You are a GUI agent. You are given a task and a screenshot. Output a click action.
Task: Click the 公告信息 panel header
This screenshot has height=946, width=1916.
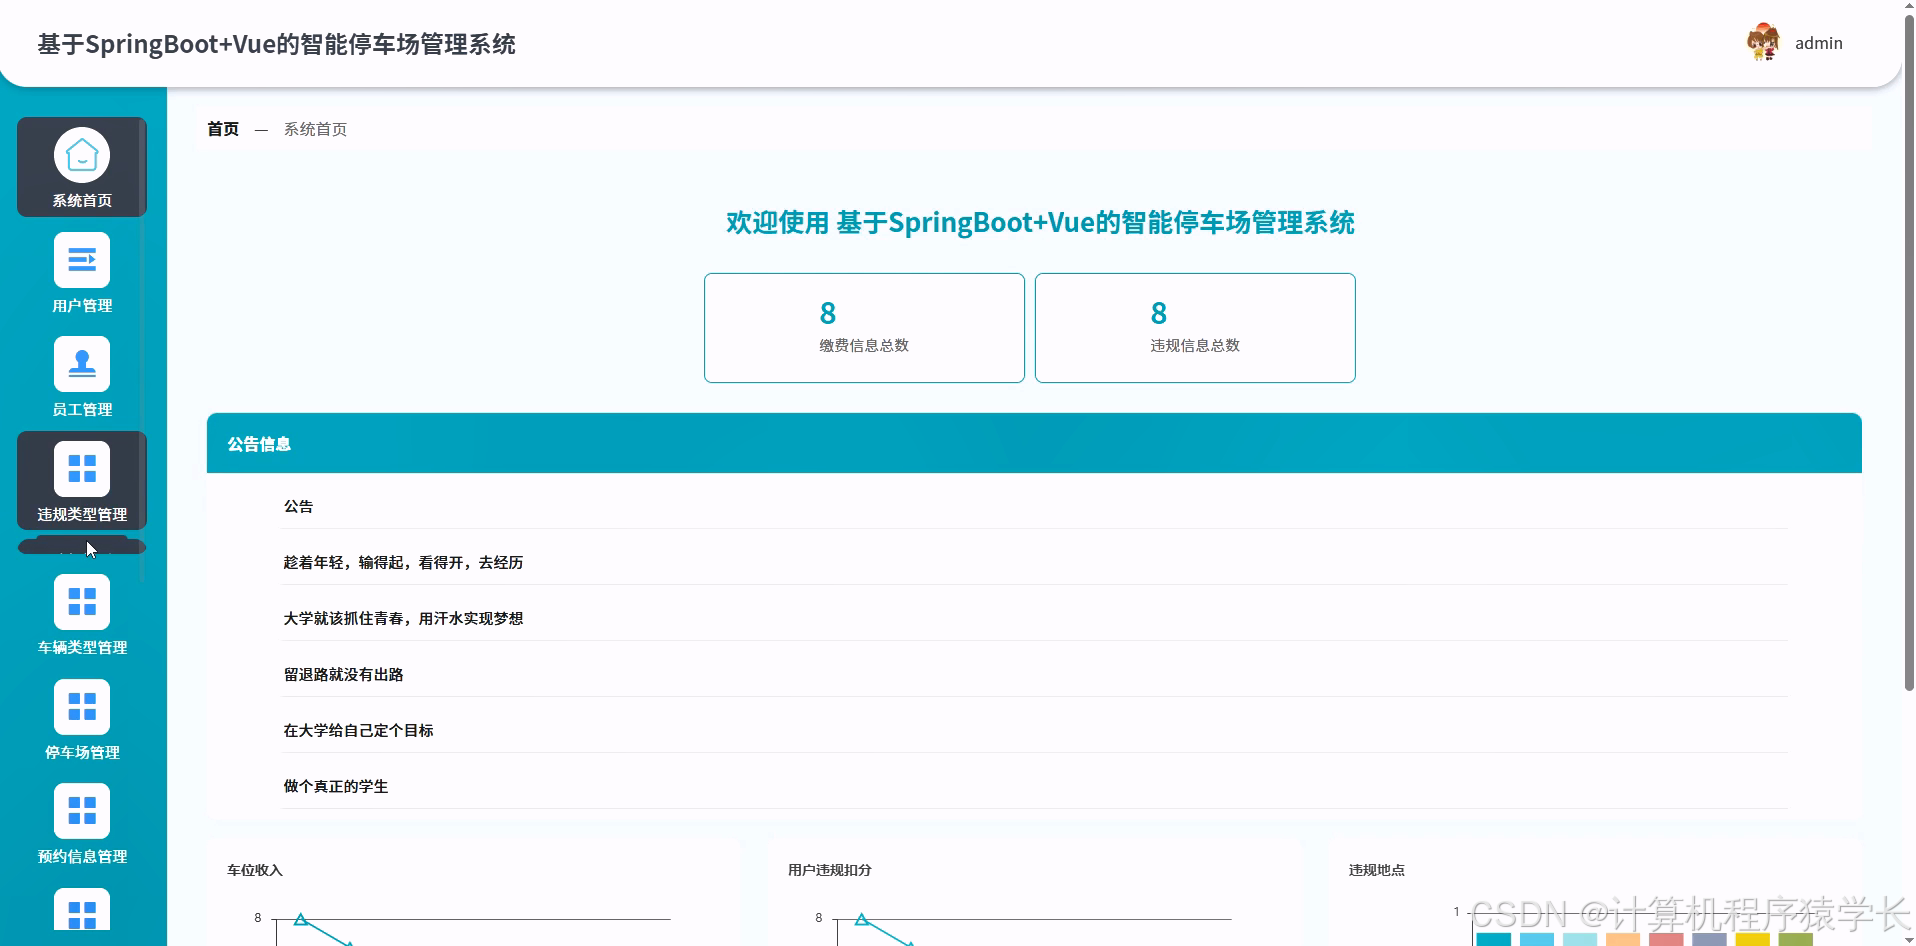tap(1034, 443)
